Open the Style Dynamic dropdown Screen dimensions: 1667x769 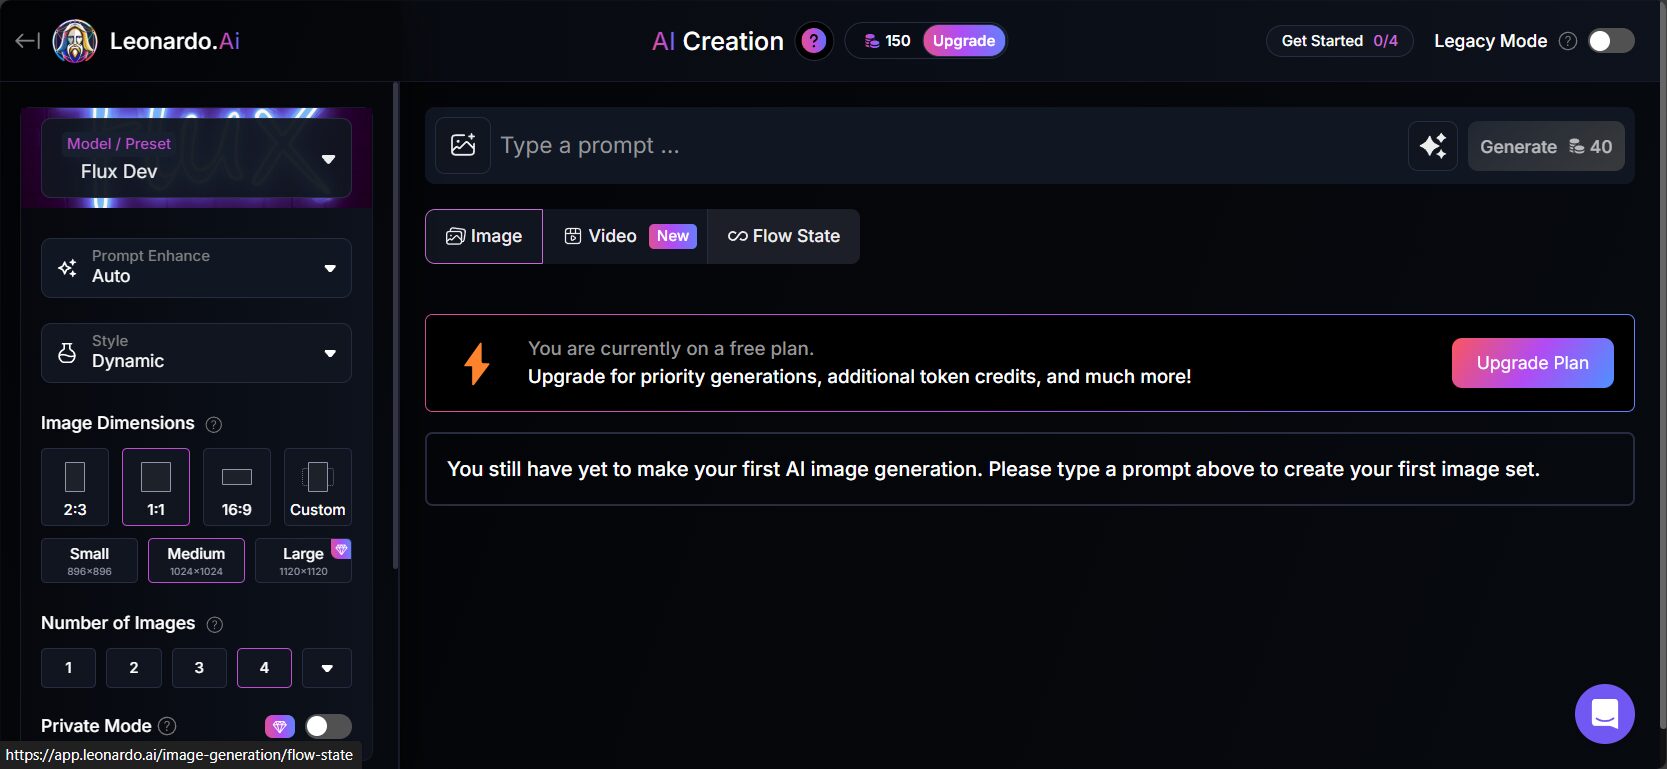tap(196, 353)
